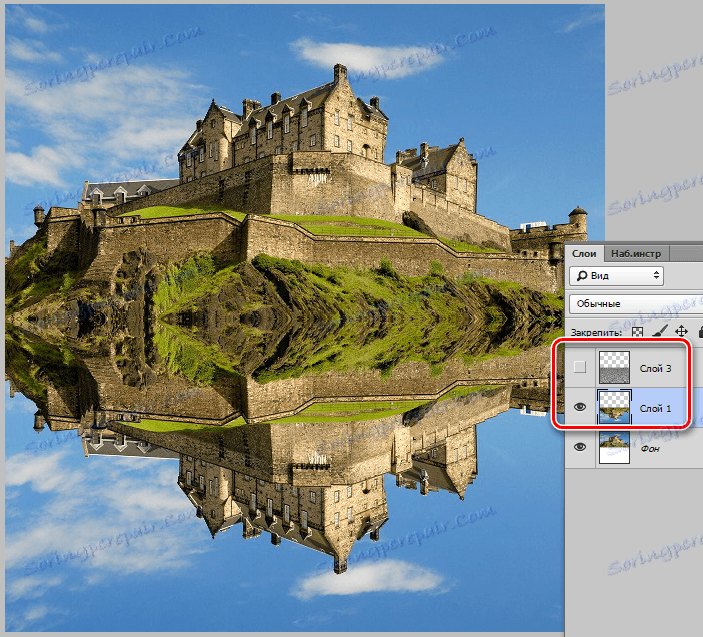Lock position move-arrows icon
This screenshot has height=637, width=703.
tap(681, 332)
